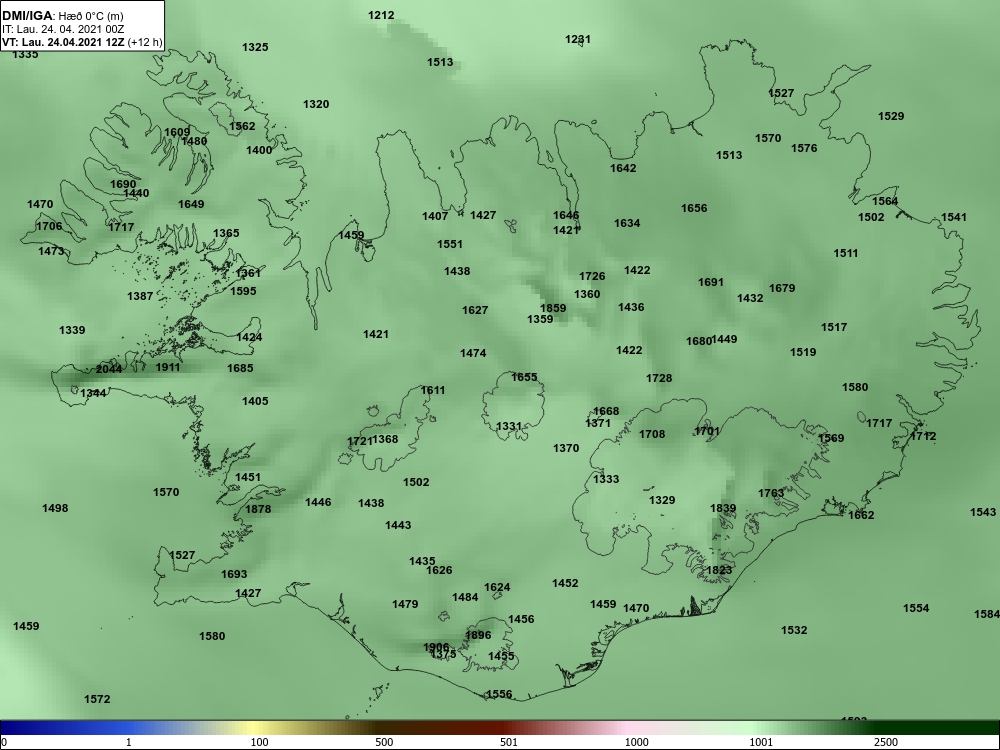The width and height of the screenshot is (1000, 750).
Task: Select the 1649 value
Action: [x=191, y=204]
